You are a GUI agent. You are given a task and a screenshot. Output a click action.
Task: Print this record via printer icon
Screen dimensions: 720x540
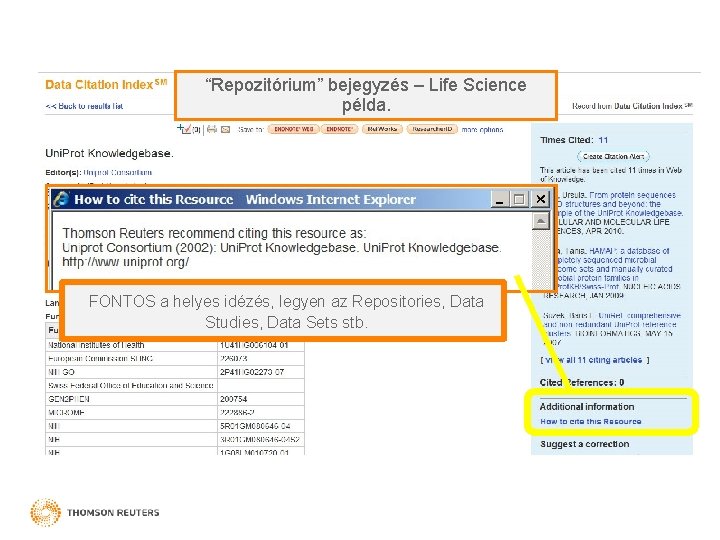point(212,129)
